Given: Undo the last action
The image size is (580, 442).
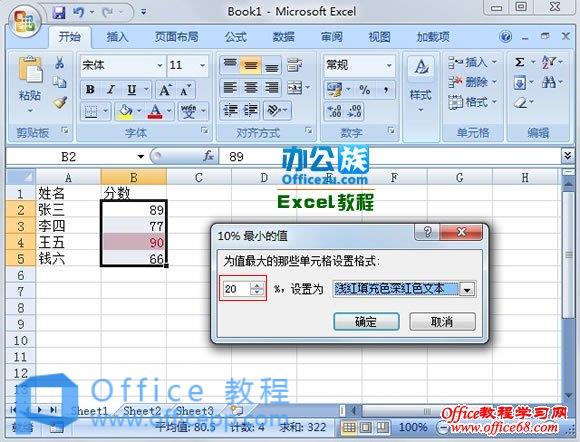Looking at the screenshot, I should (78, 13).
